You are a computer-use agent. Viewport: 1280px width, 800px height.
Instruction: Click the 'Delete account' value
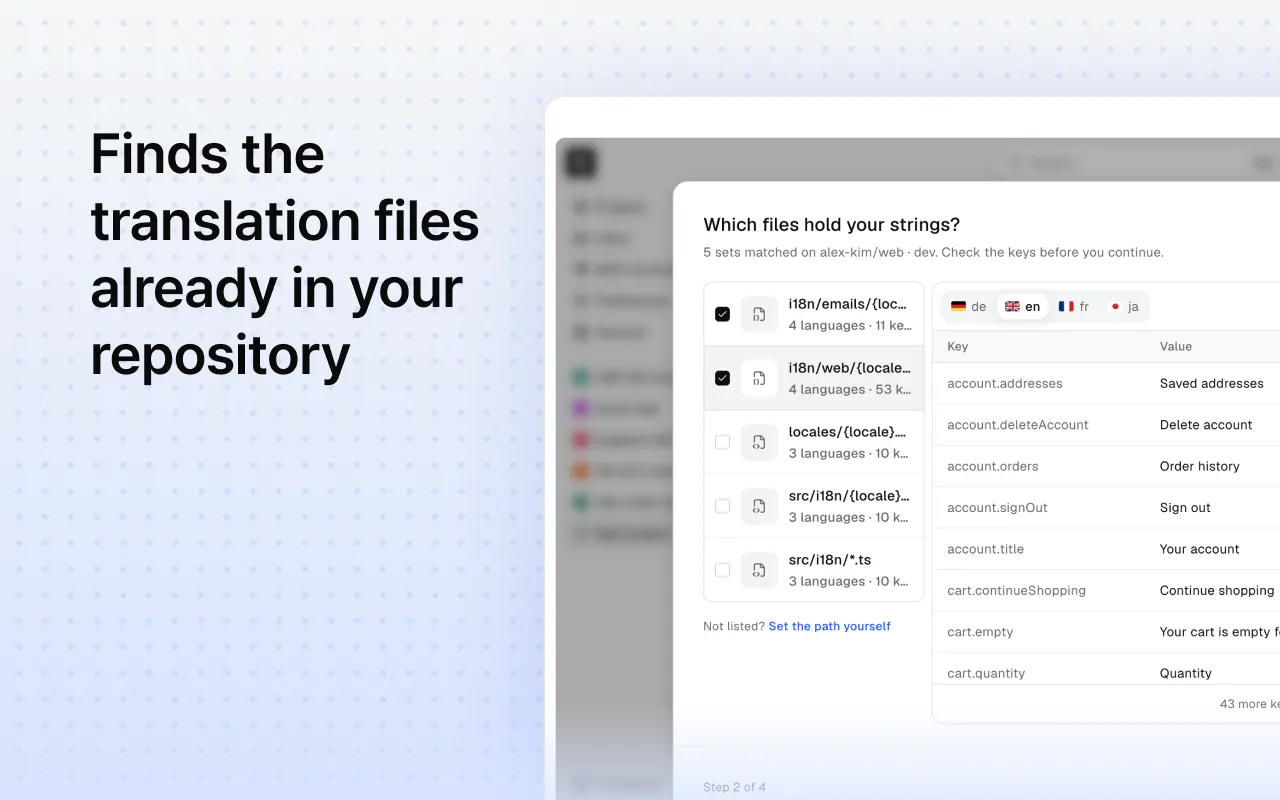(1206, 425)
